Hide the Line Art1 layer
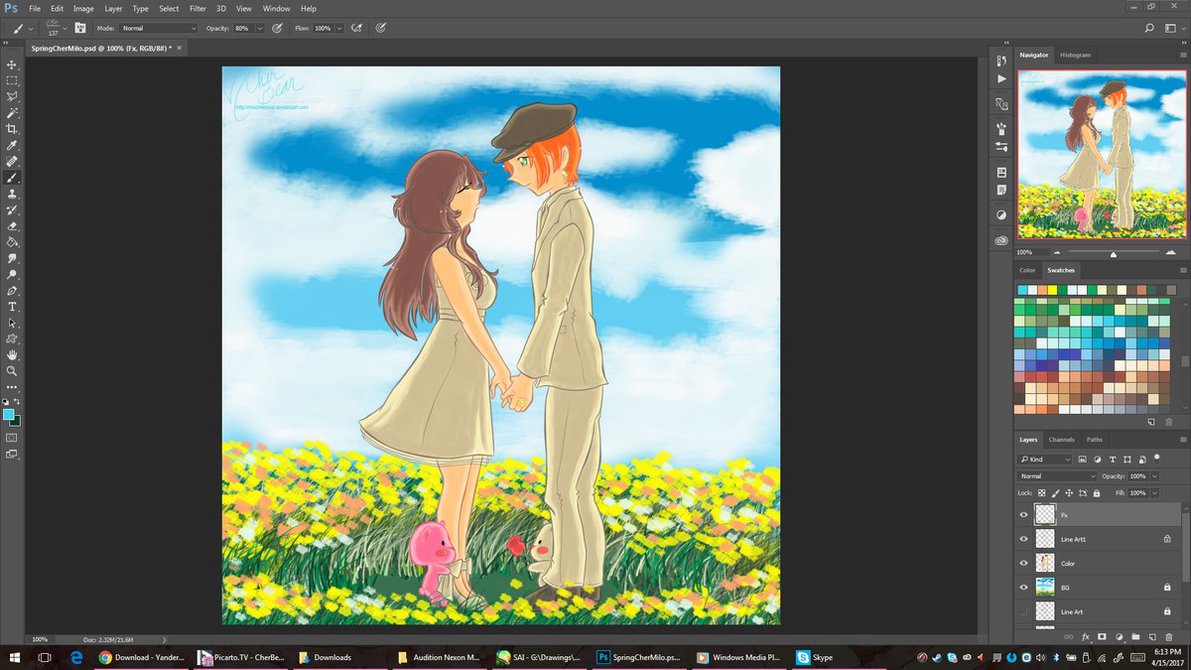This screenshot has width=1191, height=670. [1024, 539]
